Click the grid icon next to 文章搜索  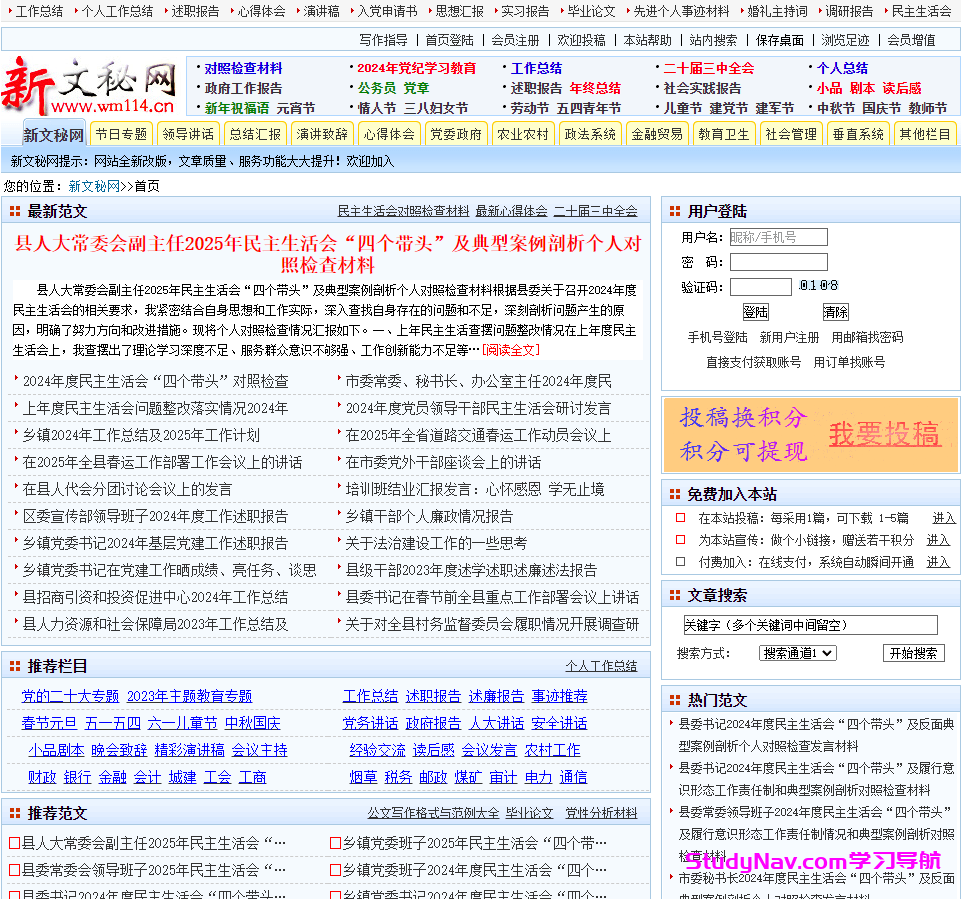point(674,595)
